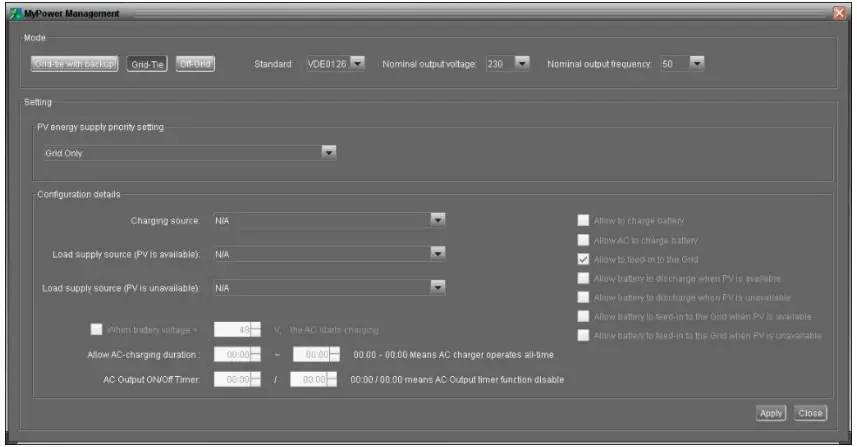Click AC-charging duration start time field
The image size is (857, 447).
click(x=232, y=355)
